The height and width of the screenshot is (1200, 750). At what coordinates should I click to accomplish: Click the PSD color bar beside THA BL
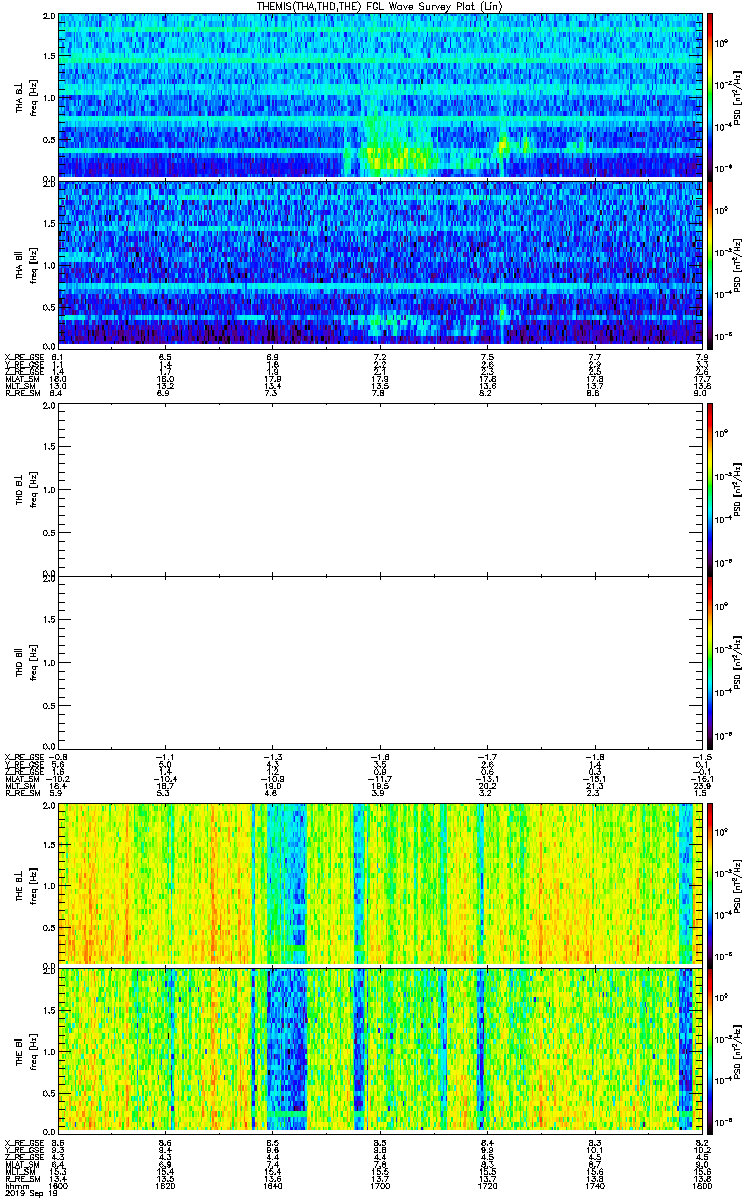click(x=710, y=96)
